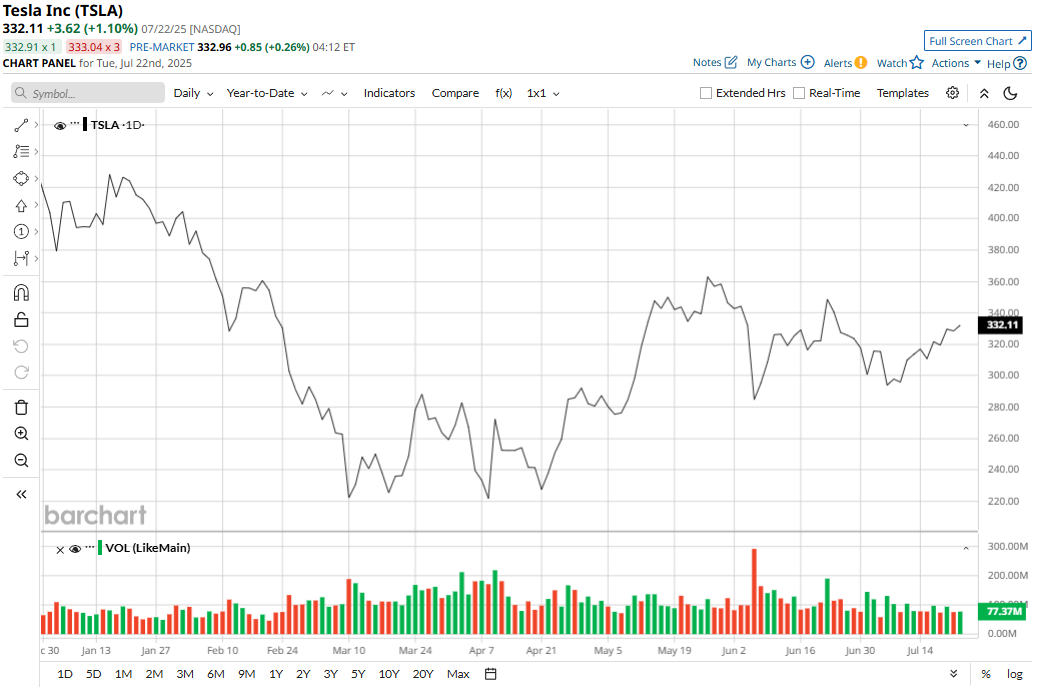This screenshot has height=693, width=1054.
Task: Collapse the drawing tools sidebar
Action: tap(21, 495)
